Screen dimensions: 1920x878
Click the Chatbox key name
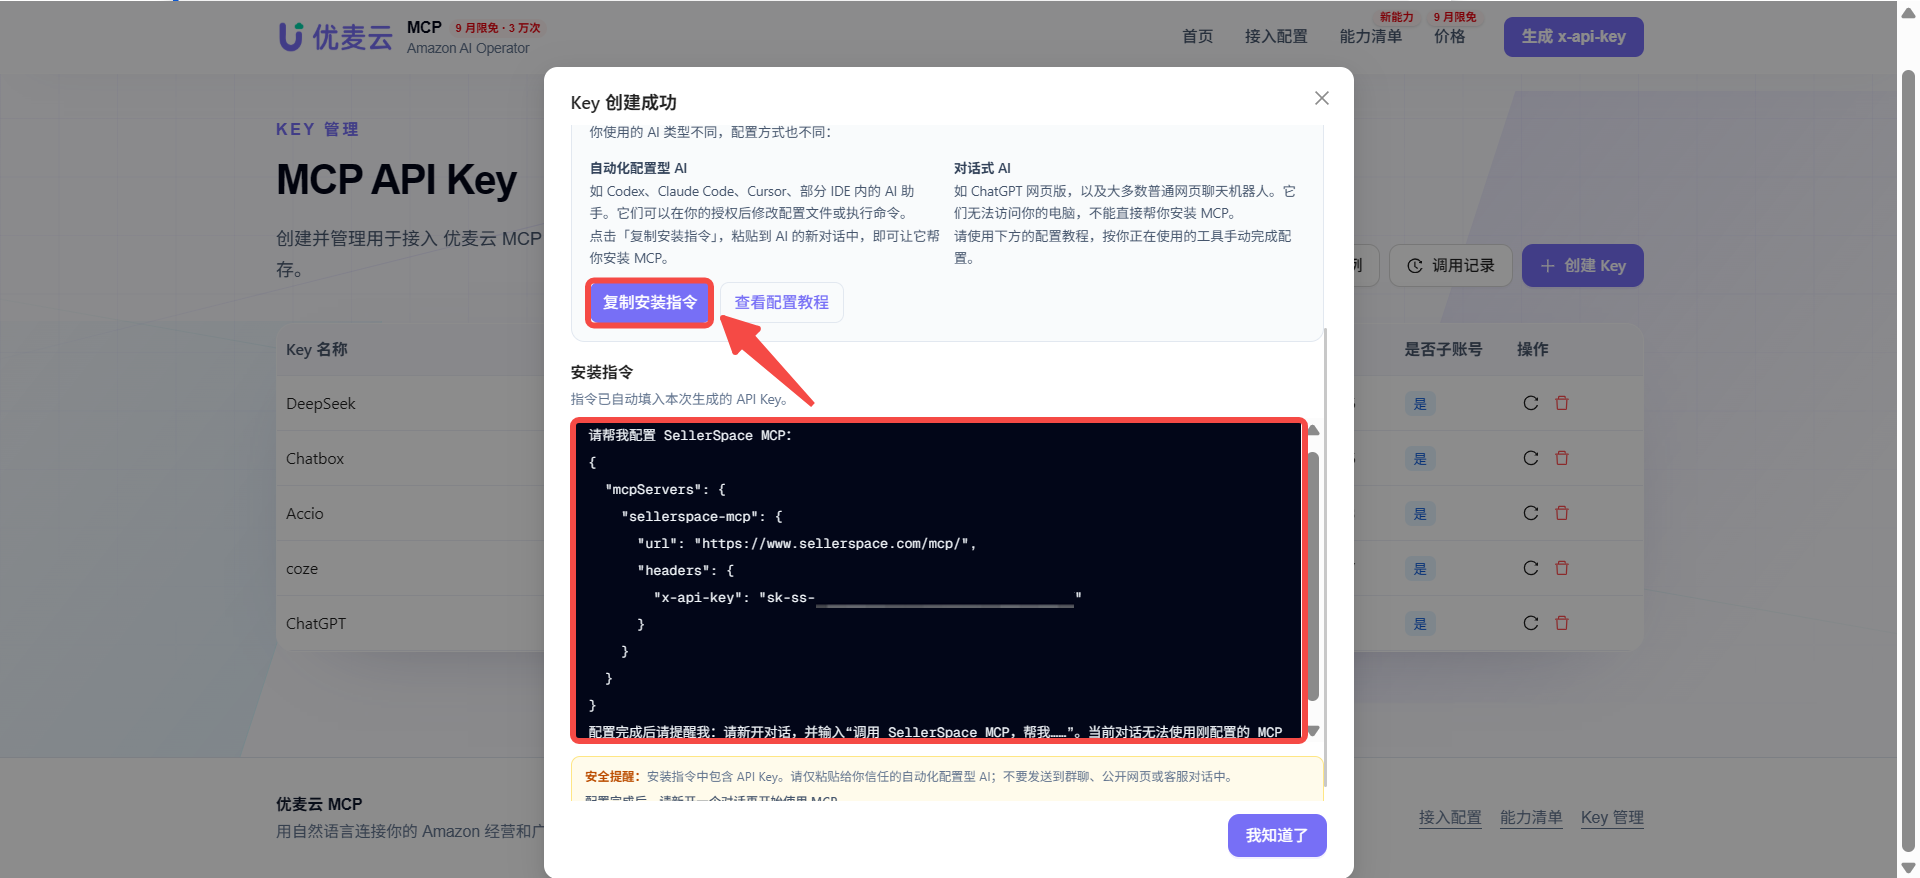[x=315, y=459]
